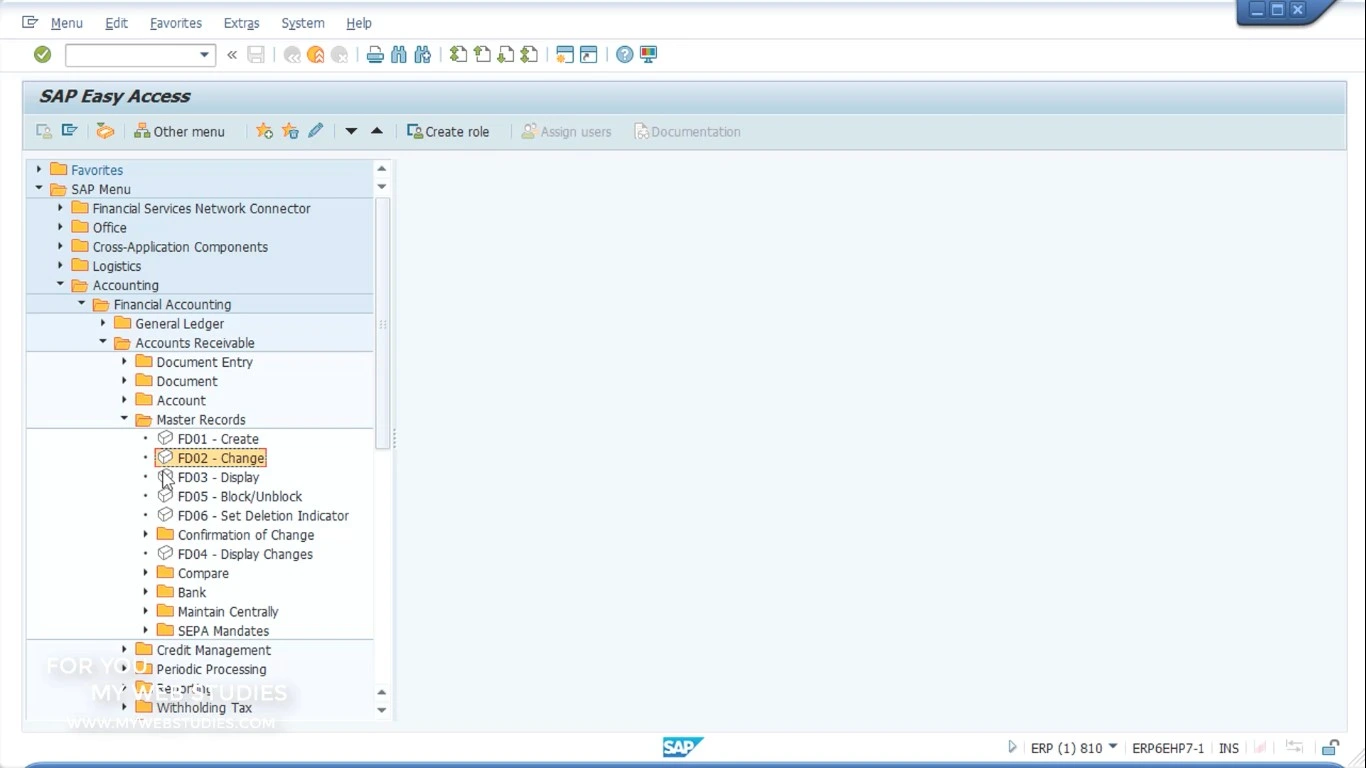Click the SAP Business Workplace icon
Screen dimensions: 1366x768
tap(105, 131)
